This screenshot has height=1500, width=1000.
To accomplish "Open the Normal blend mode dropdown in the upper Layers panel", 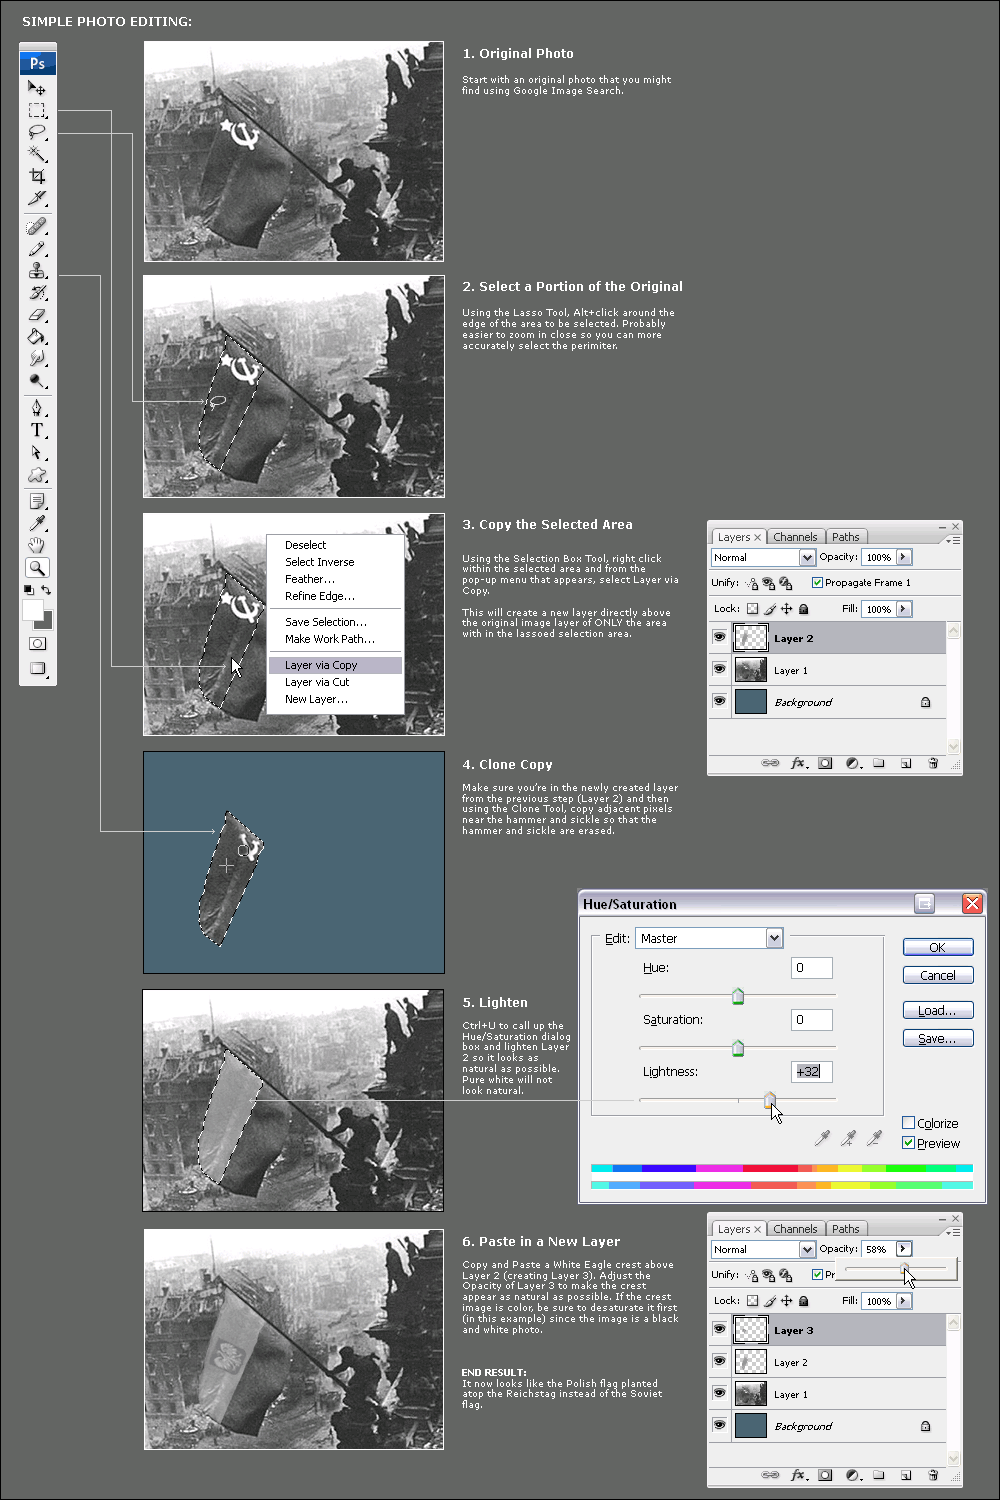I will point(806,557).
